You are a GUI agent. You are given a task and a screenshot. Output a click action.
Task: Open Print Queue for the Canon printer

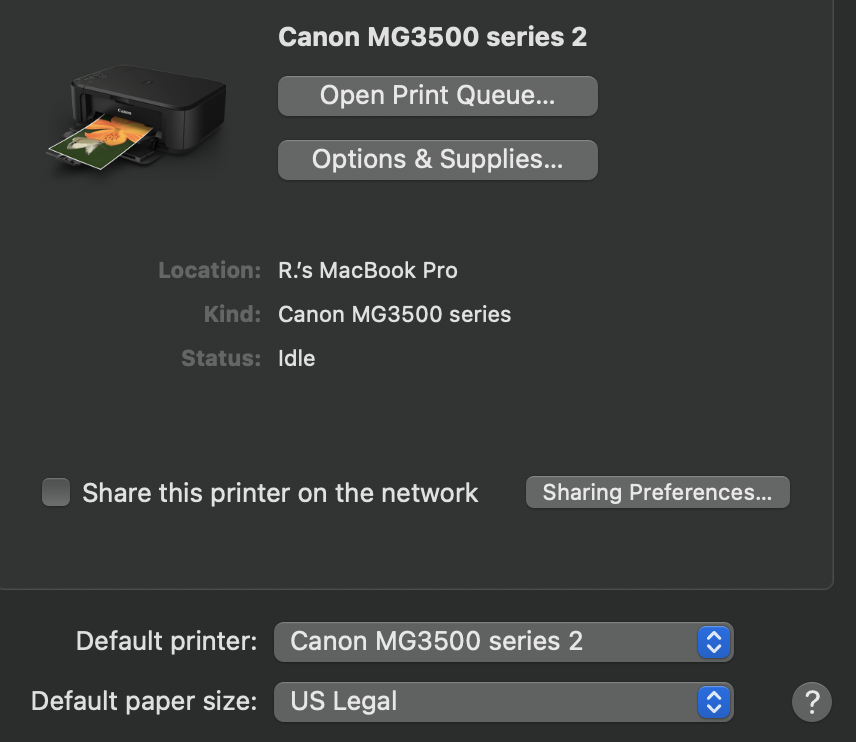click(x=437, y=96)
